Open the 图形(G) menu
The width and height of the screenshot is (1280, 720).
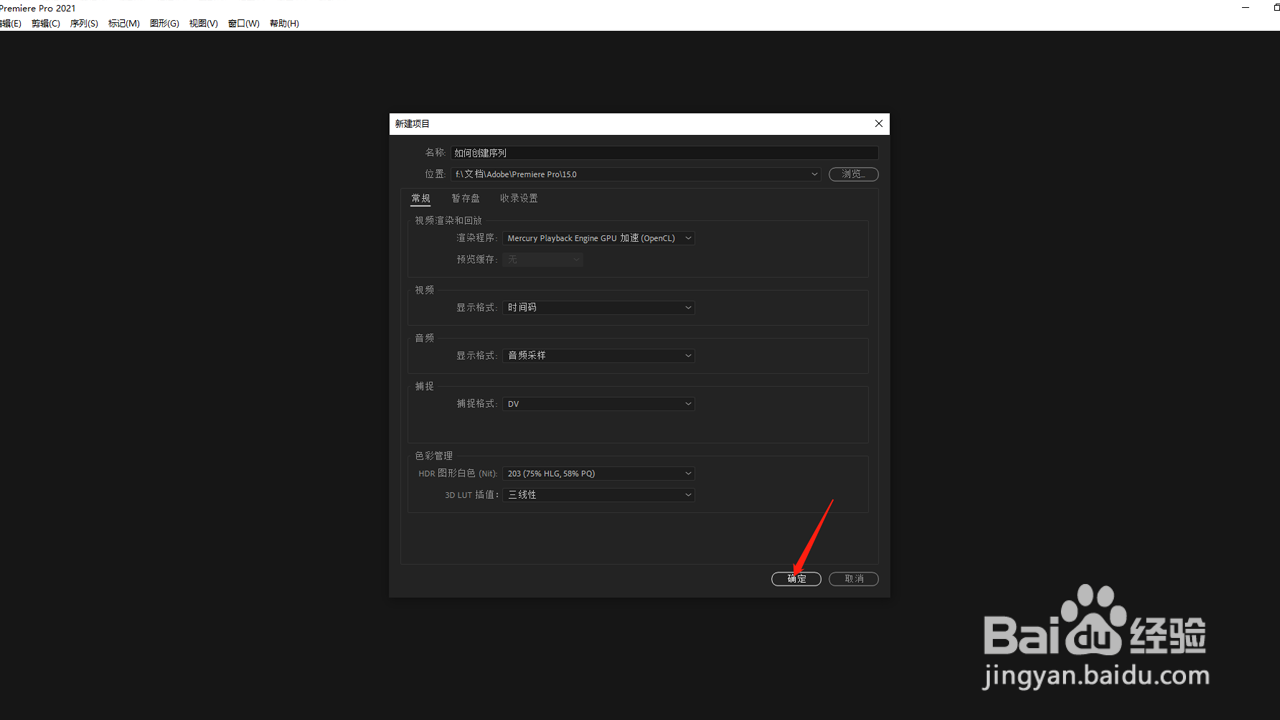(164, 23)
